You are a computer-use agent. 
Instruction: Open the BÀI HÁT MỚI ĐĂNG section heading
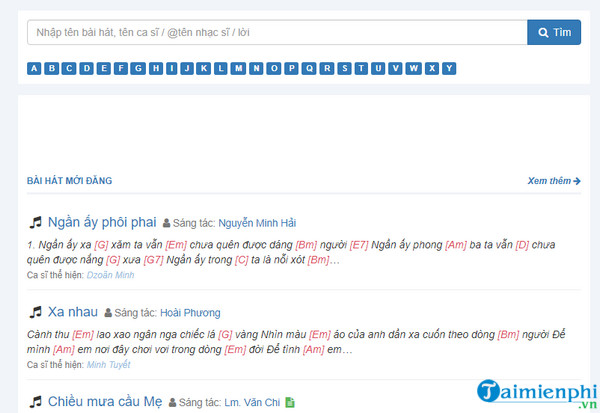pos(69,181)
